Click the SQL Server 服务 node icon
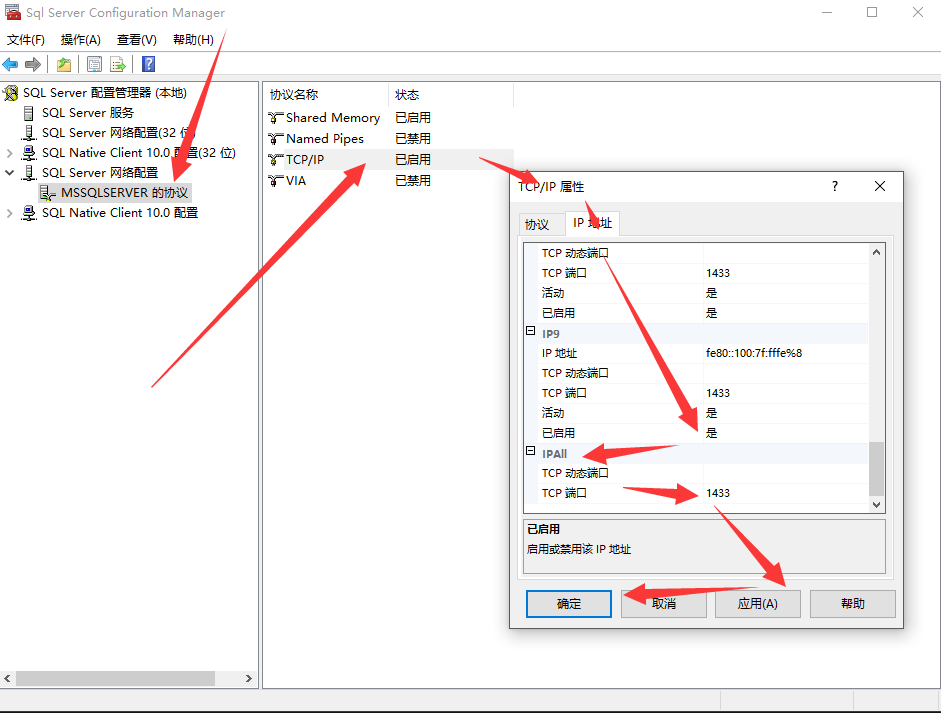 point(28,113)
